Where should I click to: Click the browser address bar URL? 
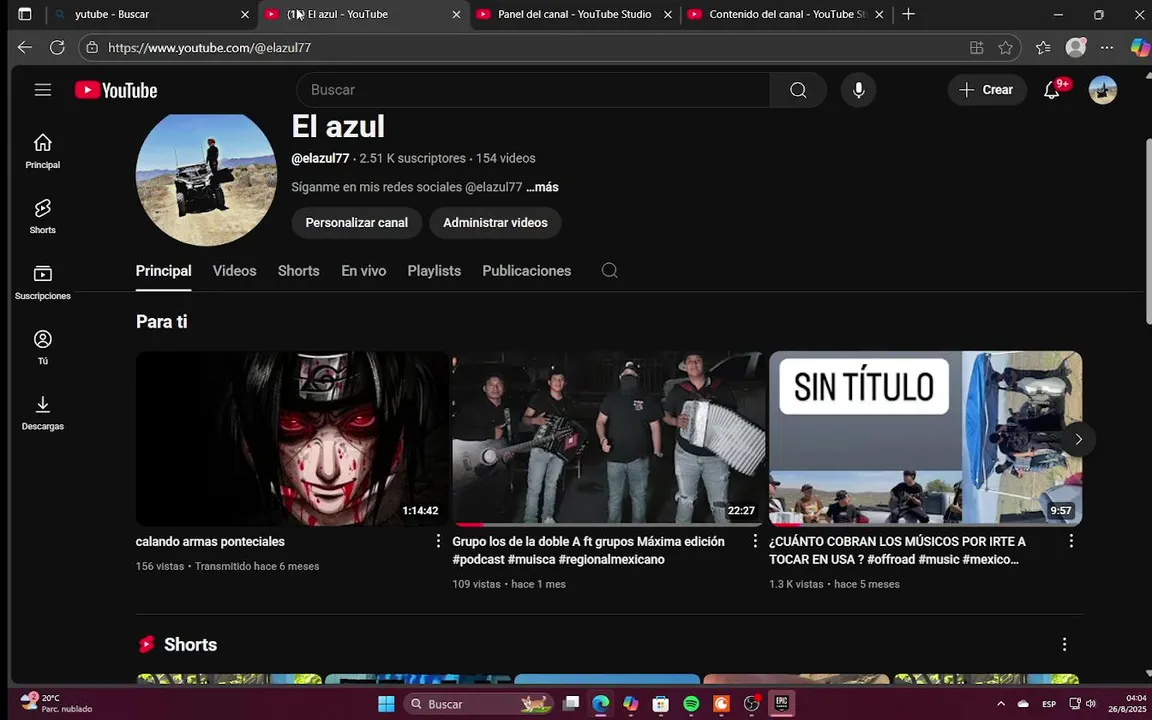coord(209,48)
